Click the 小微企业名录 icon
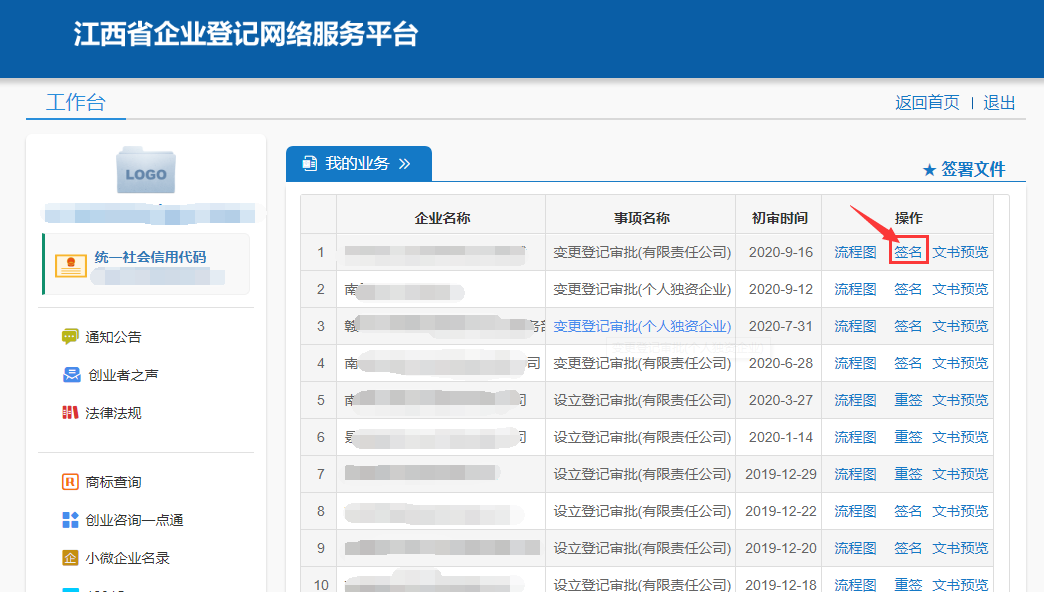This screenshot has height=592, width=1044. pos(70,558)
